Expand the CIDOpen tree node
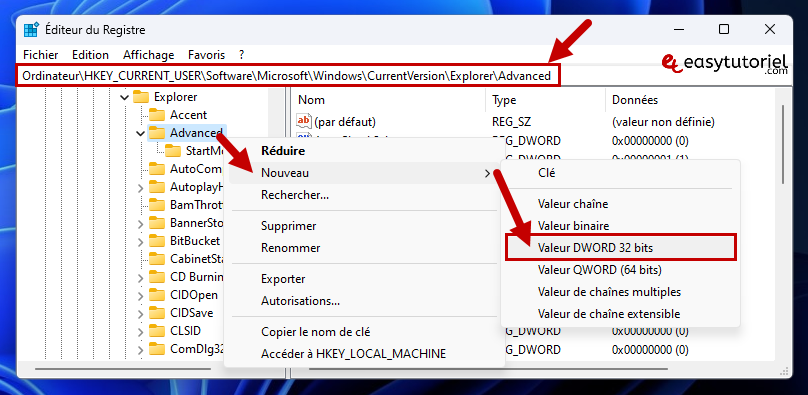Image resolution: width=808 pixels, height=395 pixels. [140, 296]
